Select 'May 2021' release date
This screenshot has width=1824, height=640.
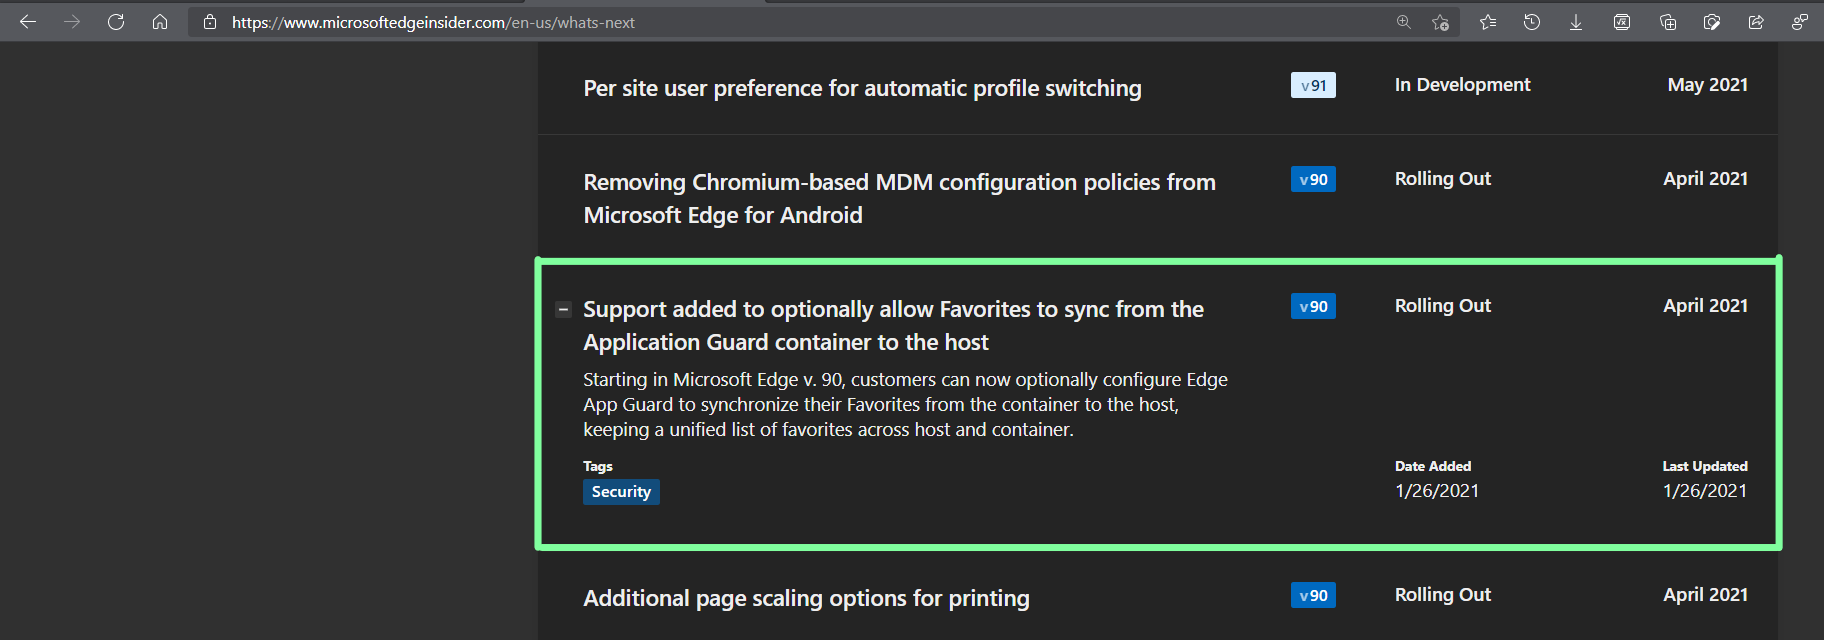[1708, 85]
